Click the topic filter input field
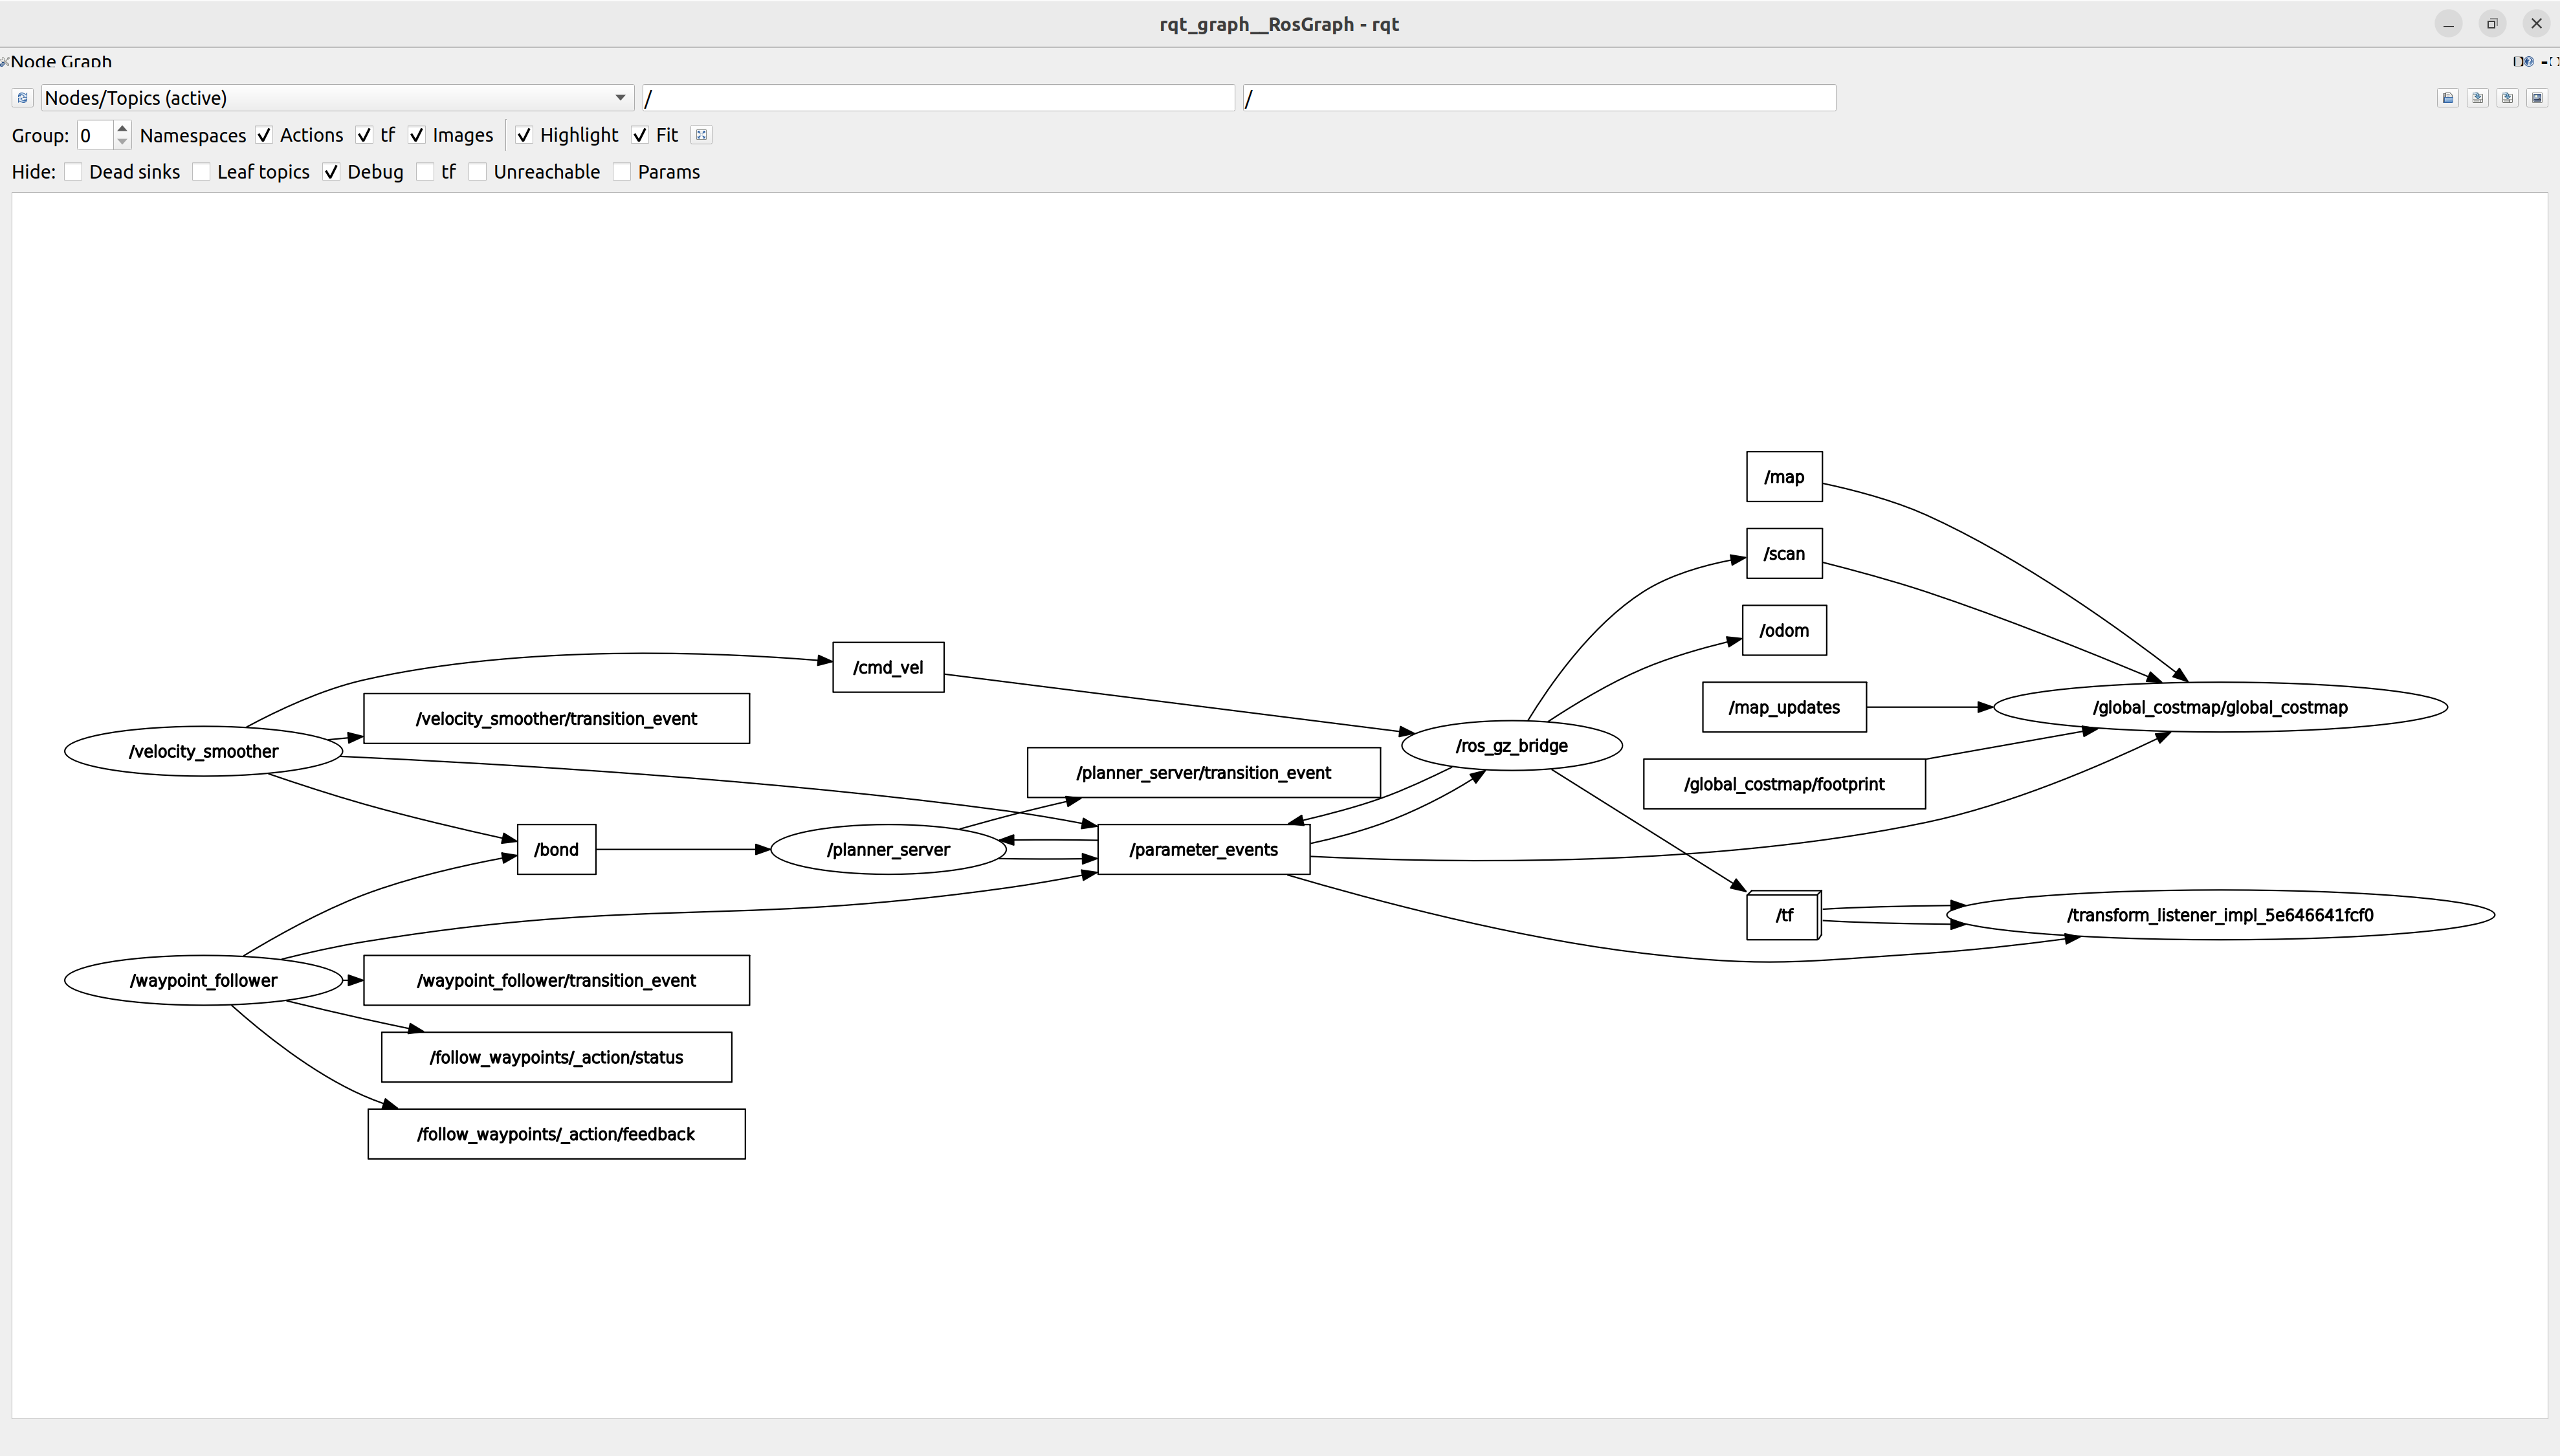Viewport: 2560px width, 1456px height. [x=1539, y=98]
